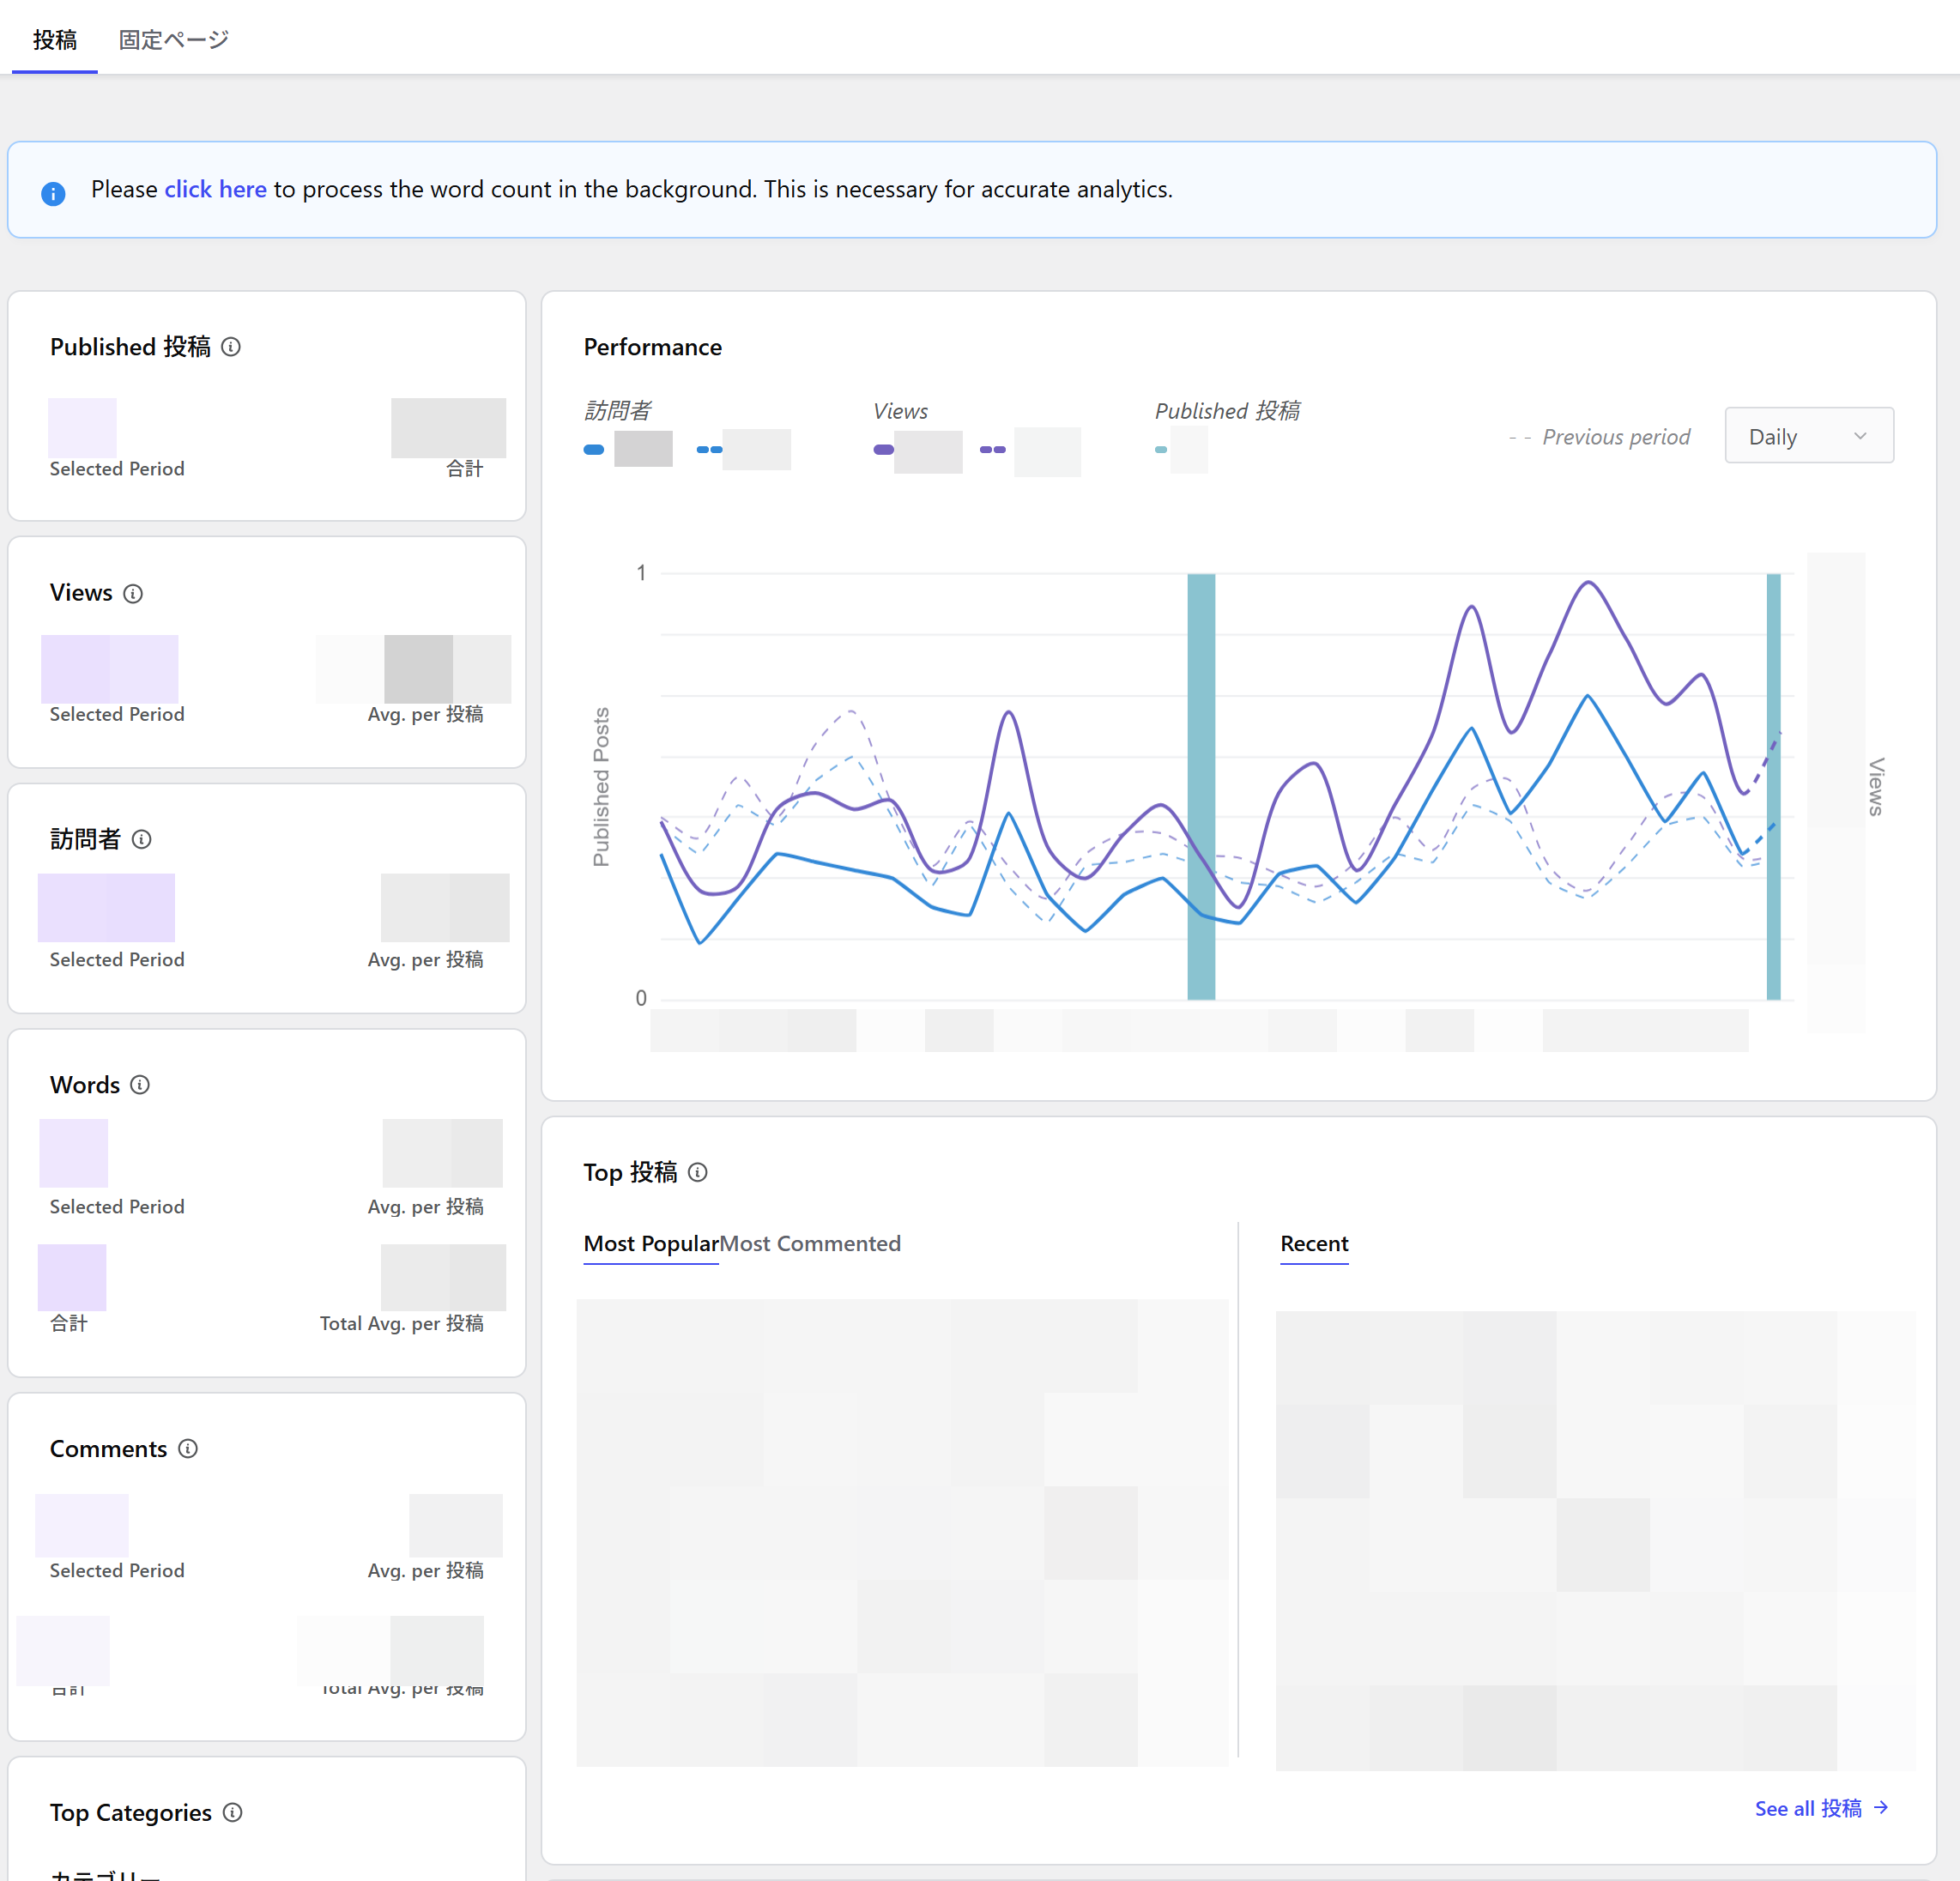Open the Daily interval dropdown
Viewport: 1960px width, 1881px height.
[1809, 435]
